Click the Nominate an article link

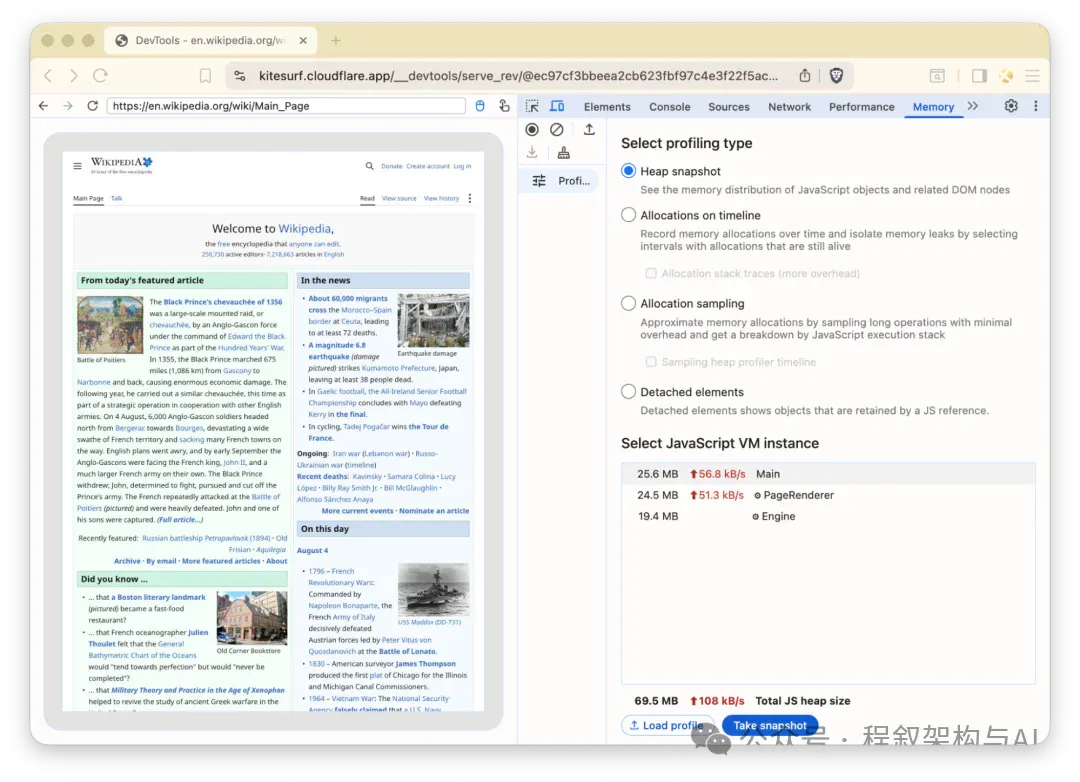(434, 511)
